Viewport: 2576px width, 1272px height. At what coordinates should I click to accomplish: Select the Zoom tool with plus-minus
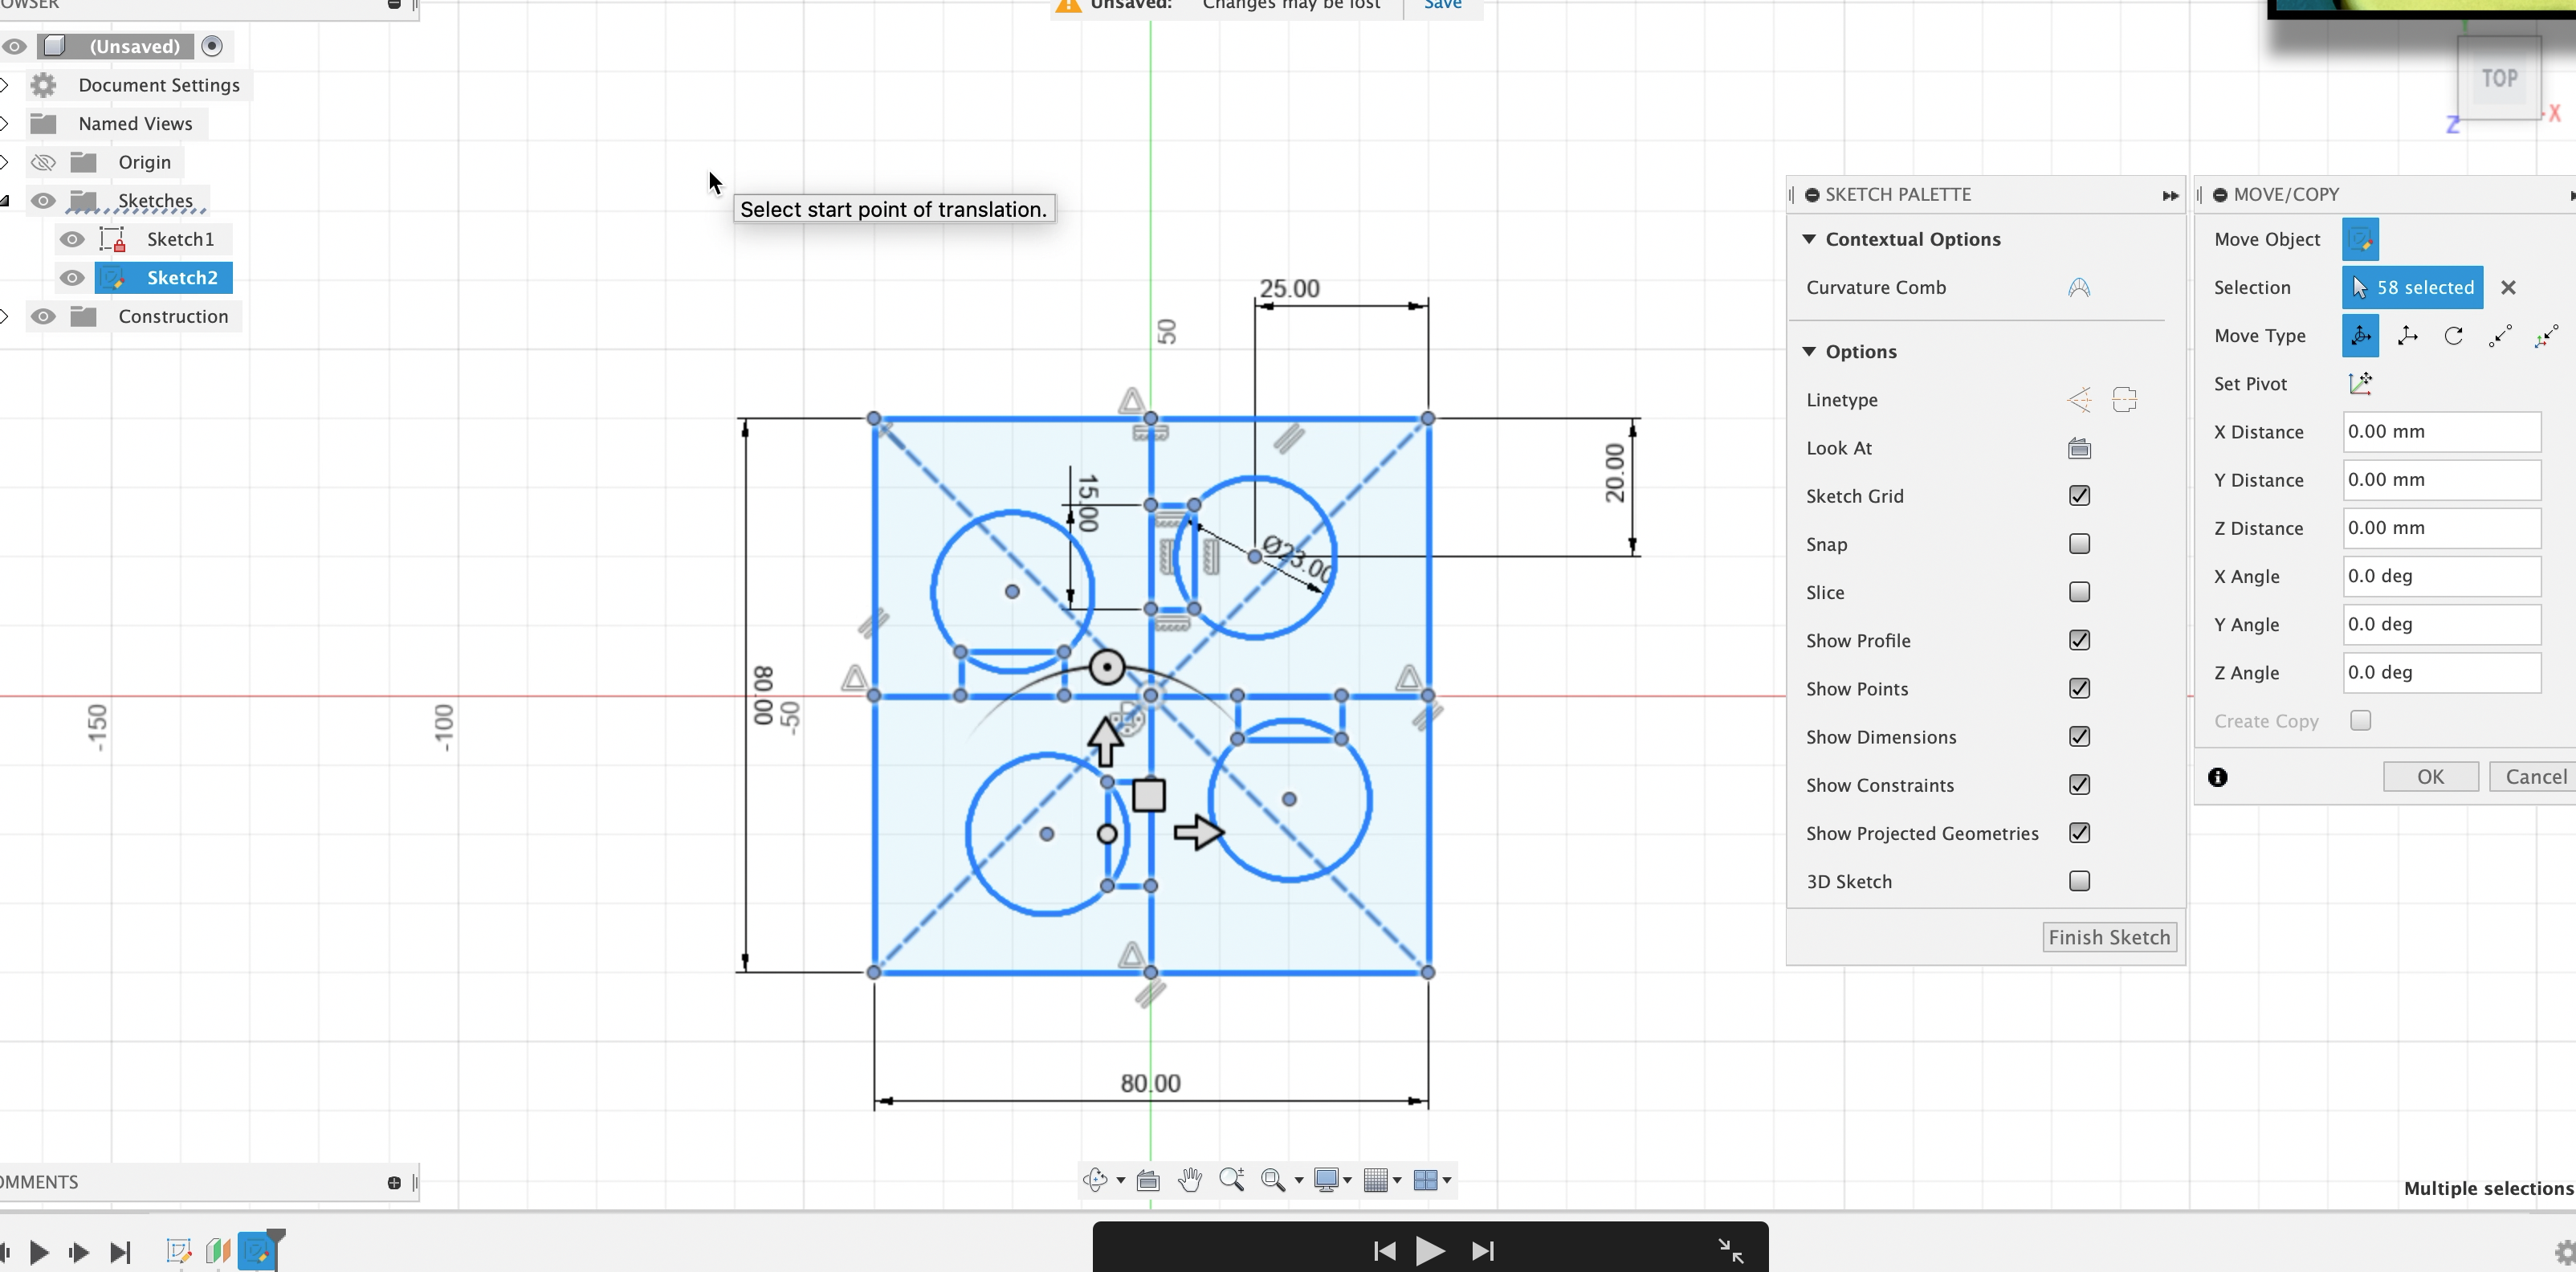(1232, 1180)
